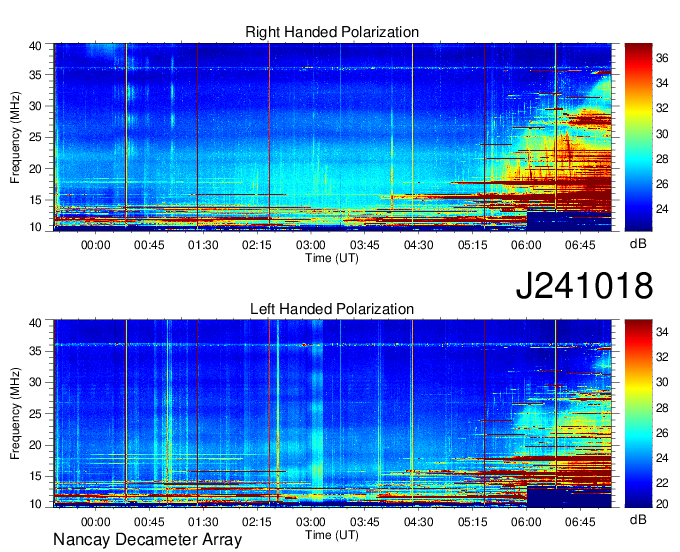The image size is (680, 552).
Task: Click the 03:45 time tick under the top plot
Action: 365,245
